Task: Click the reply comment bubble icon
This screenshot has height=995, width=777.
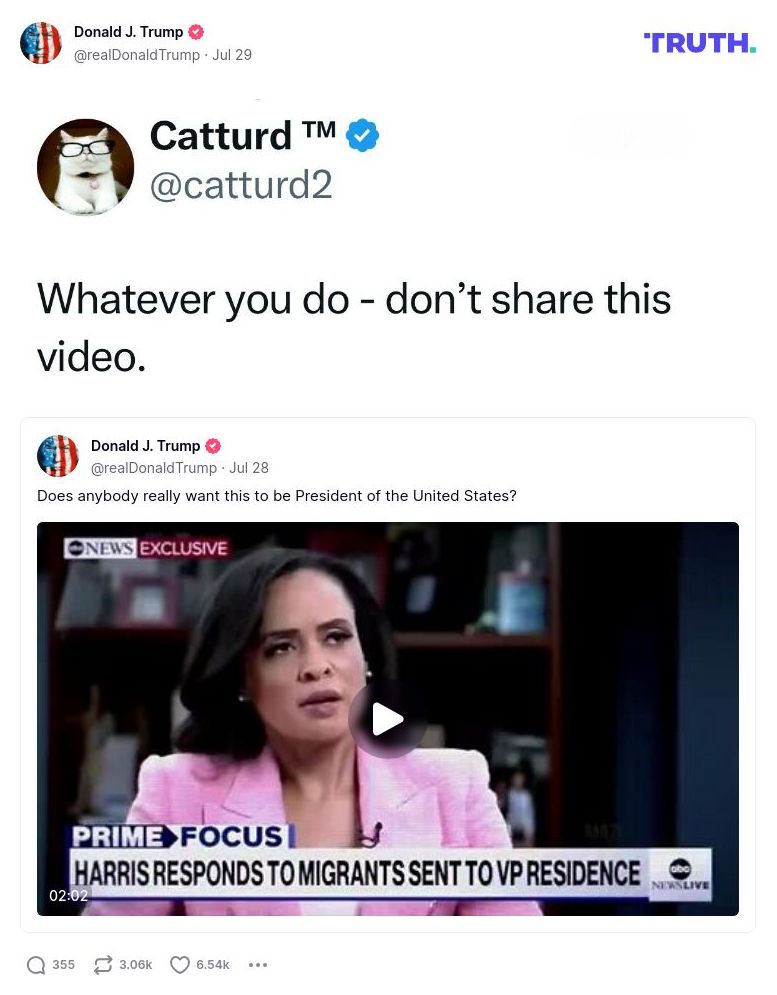Action: pyautogui.click(x=36, y=965)
